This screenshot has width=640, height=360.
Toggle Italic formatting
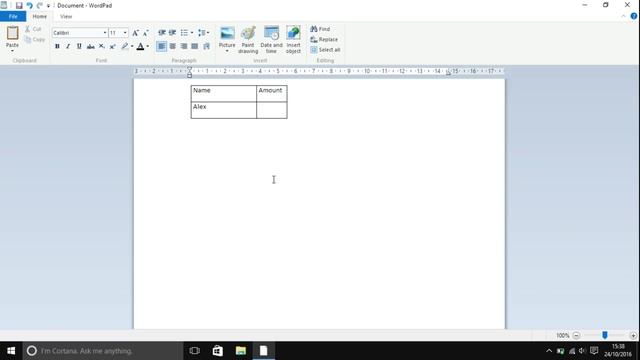68,47
